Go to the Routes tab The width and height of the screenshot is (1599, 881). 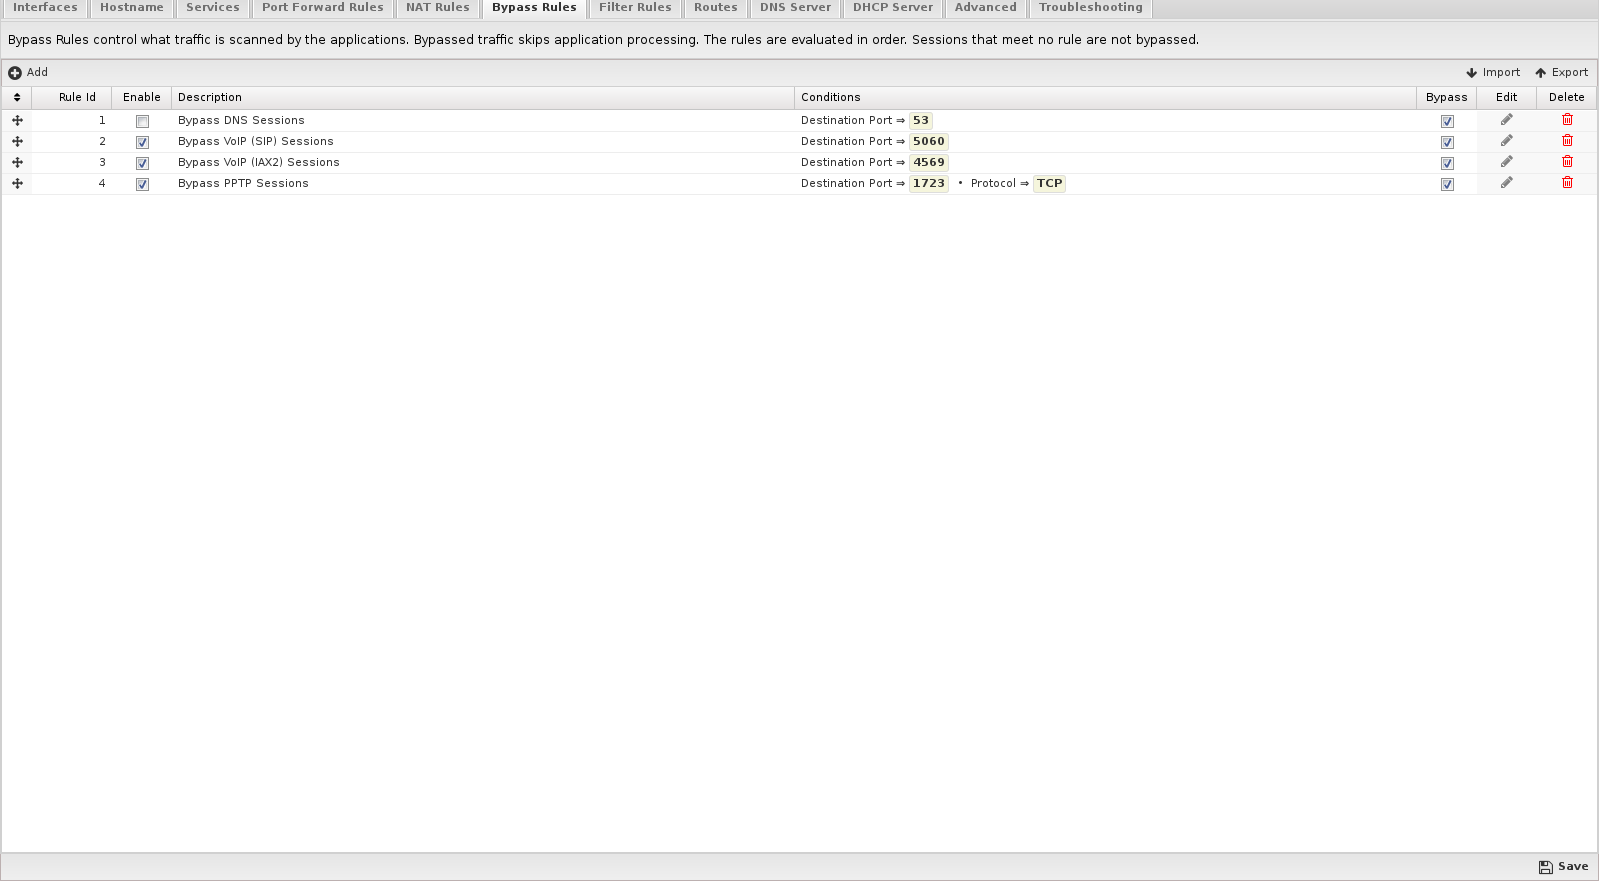(716, 8)
